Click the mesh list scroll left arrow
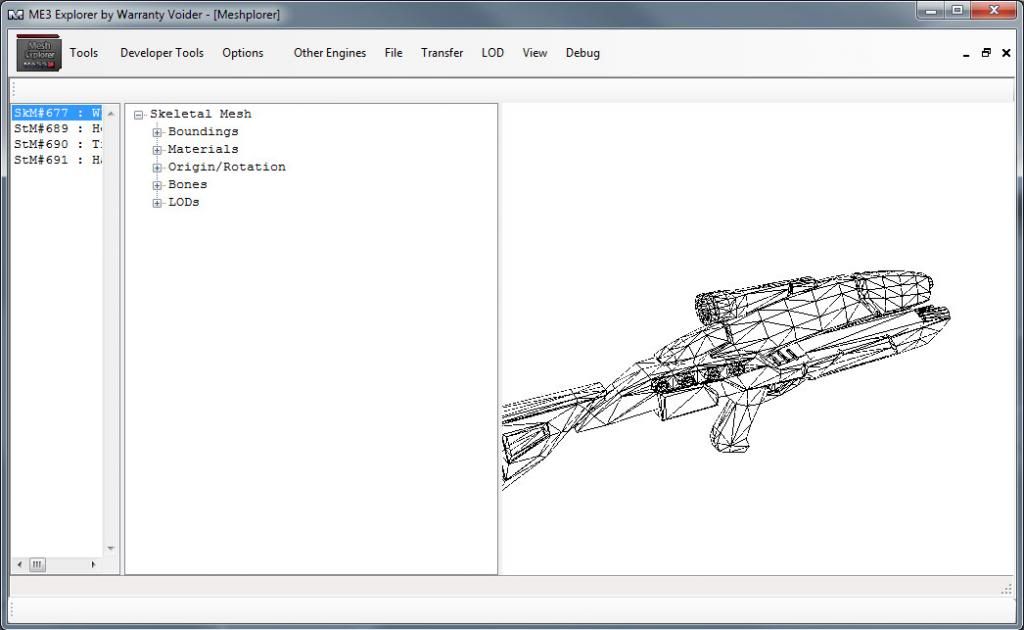This screenshot has height=630, width=1024. [x=20, y=565]
